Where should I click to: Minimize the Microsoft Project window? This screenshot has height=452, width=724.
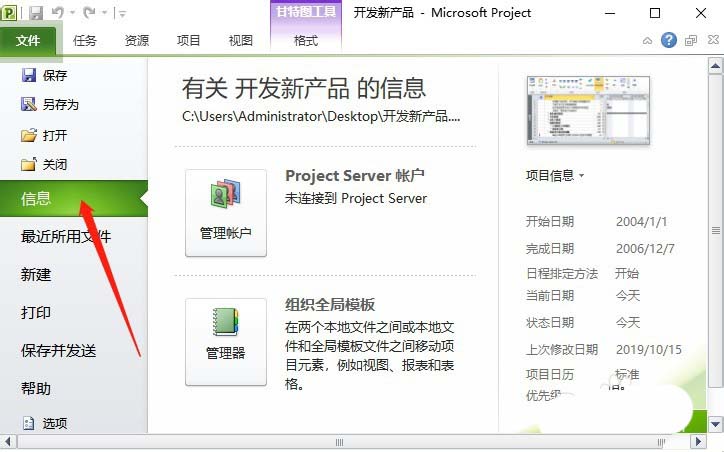610,13
